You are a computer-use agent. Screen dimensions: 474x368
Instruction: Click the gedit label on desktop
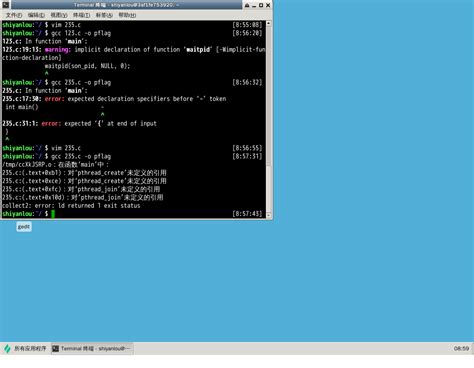(x=24, y=227)
